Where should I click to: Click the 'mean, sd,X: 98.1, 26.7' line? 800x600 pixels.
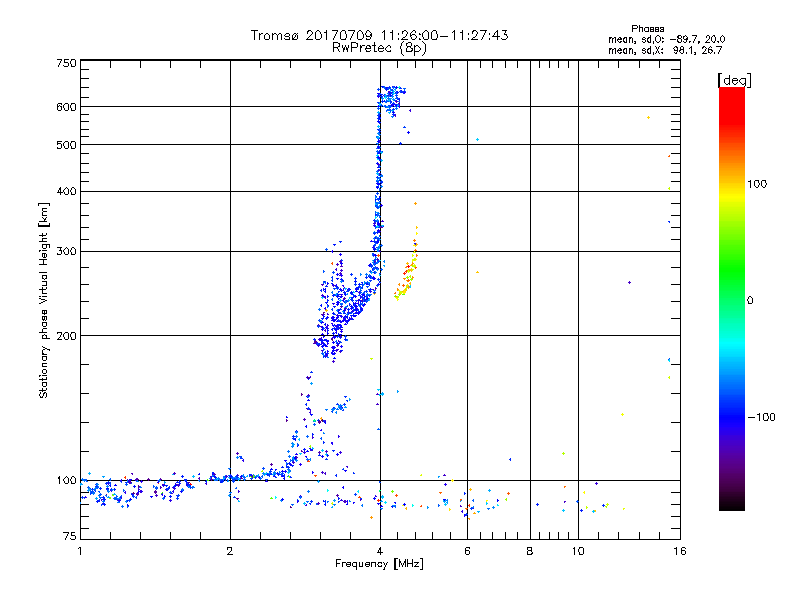[x=665, y=50]
